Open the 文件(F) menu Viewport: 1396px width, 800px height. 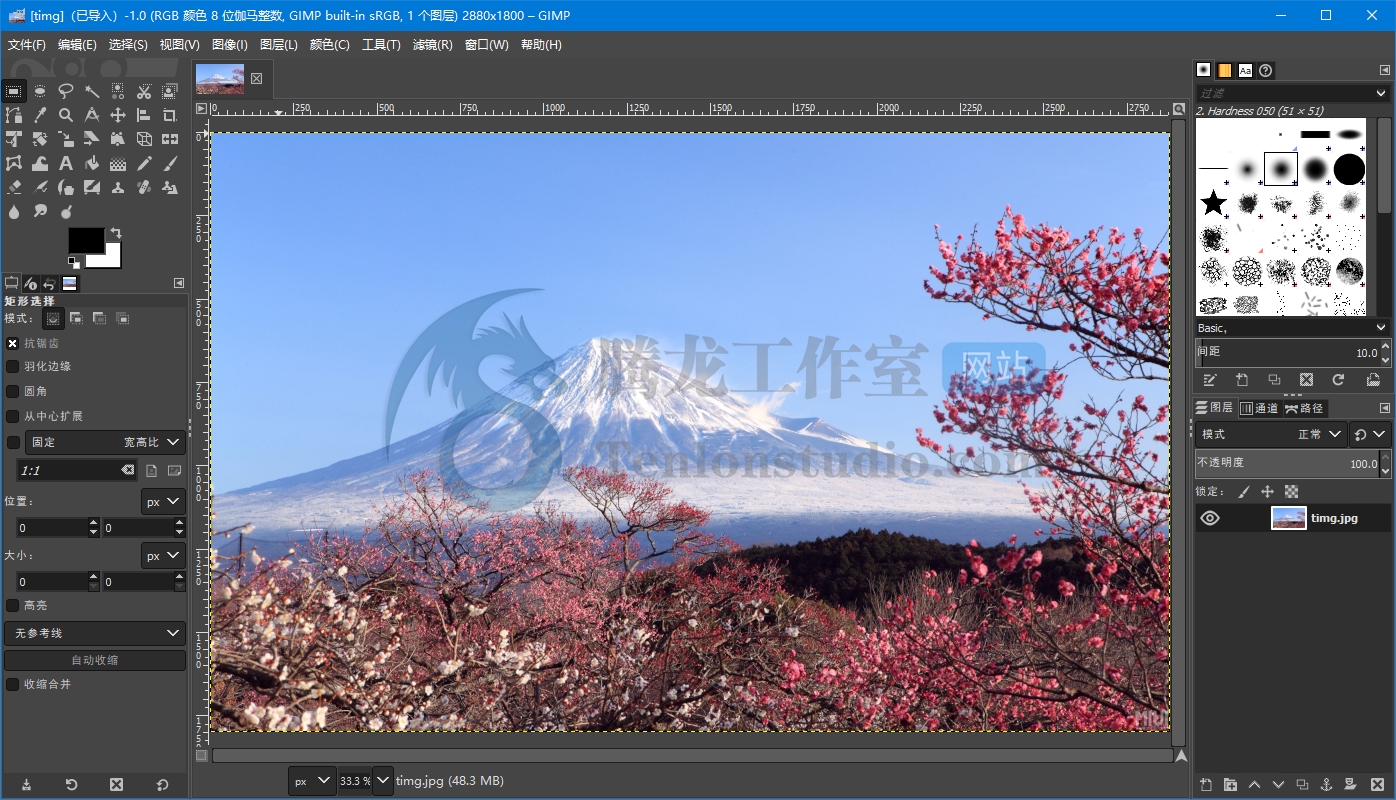tap(27, 45)
